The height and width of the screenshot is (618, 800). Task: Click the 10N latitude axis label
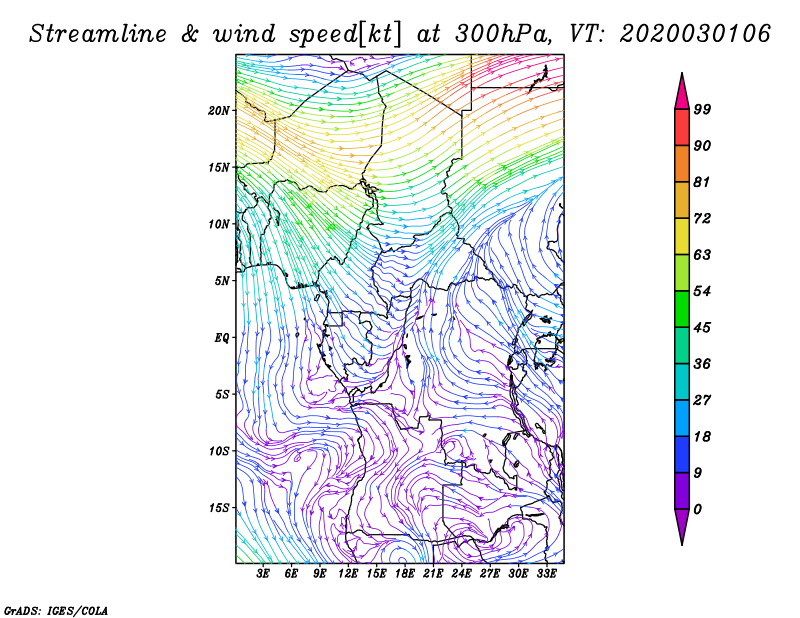[x=219, y=224]
